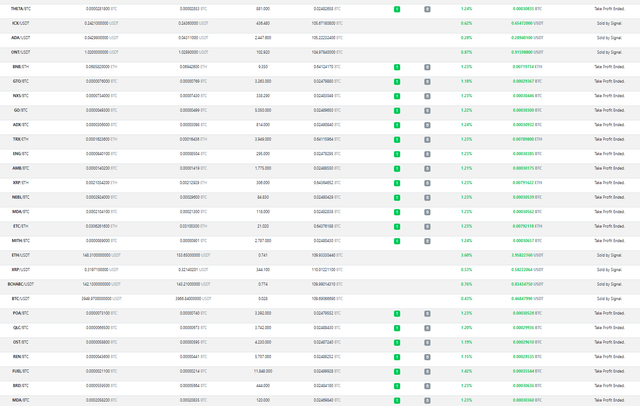Select the gray badge for GTO/BTC
This screenshot has height=406, width=640.
[427, 82]
